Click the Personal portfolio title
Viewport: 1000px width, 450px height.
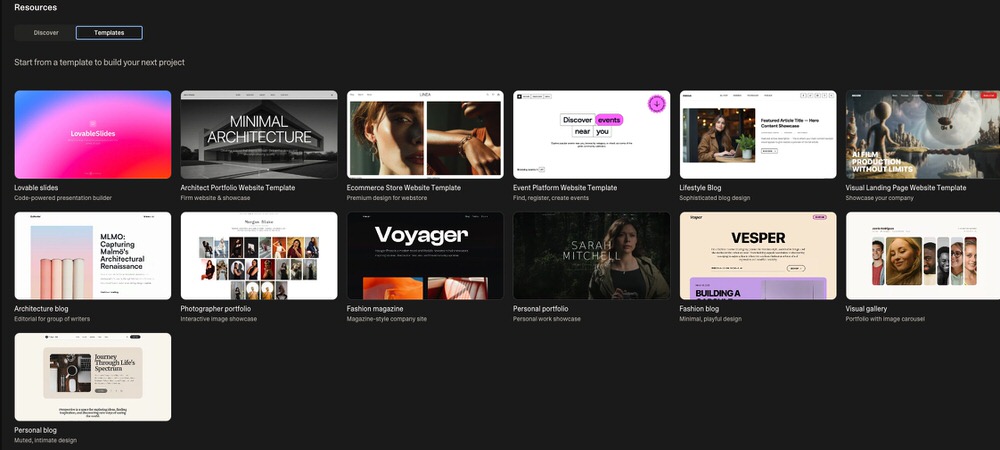[540, 309]
